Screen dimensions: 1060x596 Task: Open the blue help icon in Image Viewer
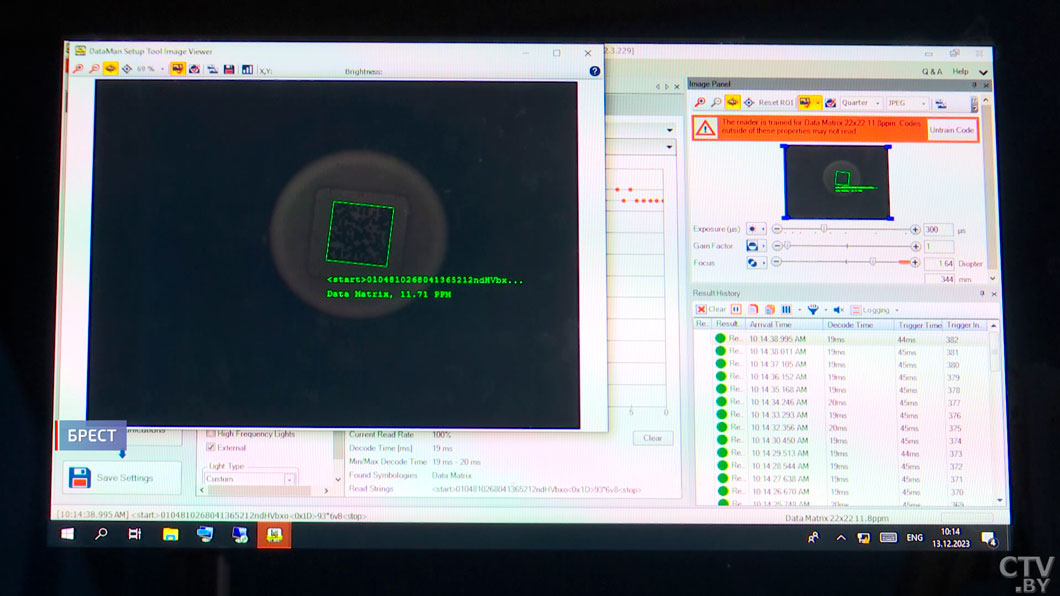tap(595, 71)
